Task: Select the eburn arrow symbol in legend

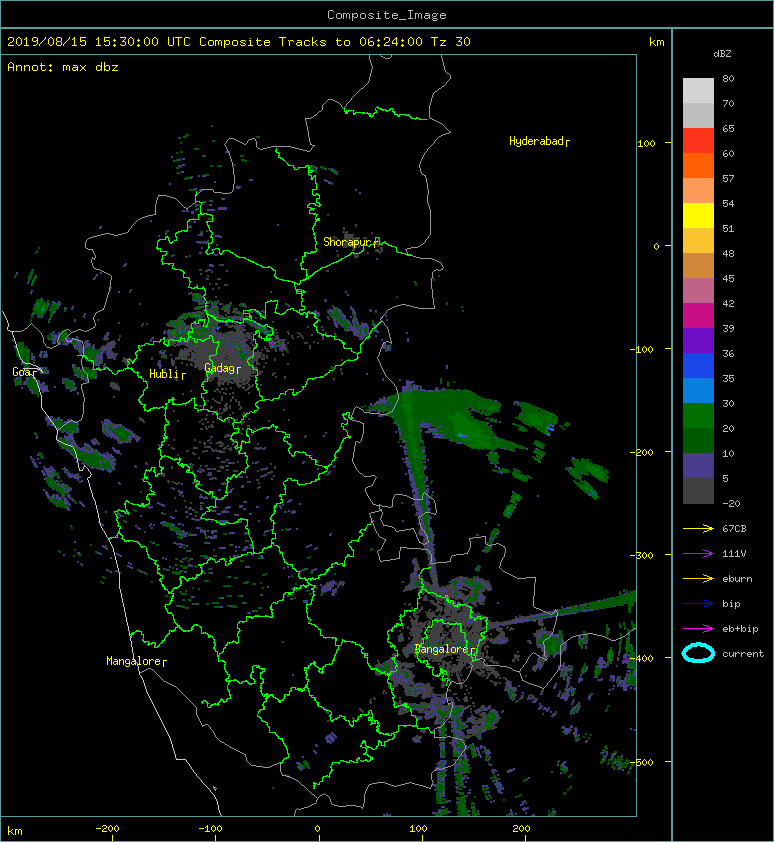Action: point(698,579)
